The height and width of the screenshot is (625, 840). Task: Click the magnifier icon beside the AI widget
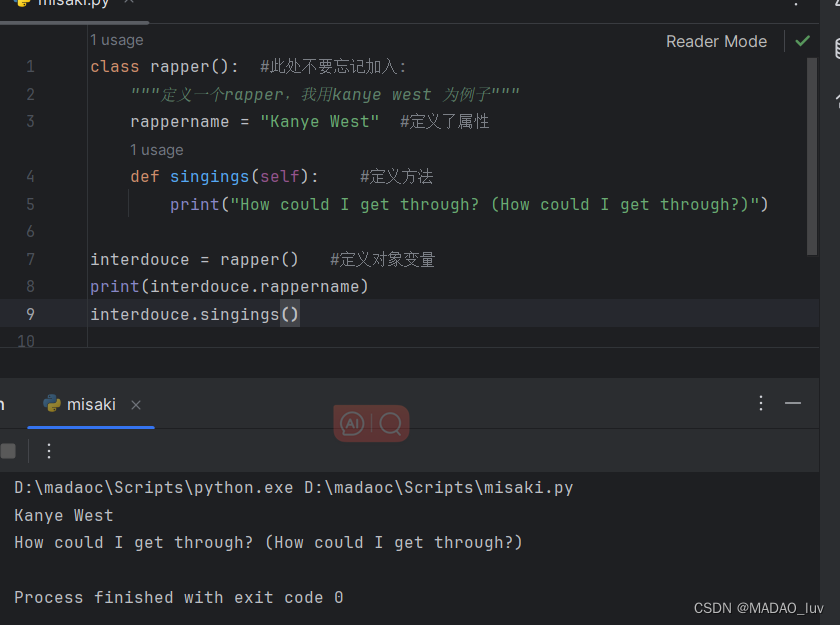click(390, 423)
